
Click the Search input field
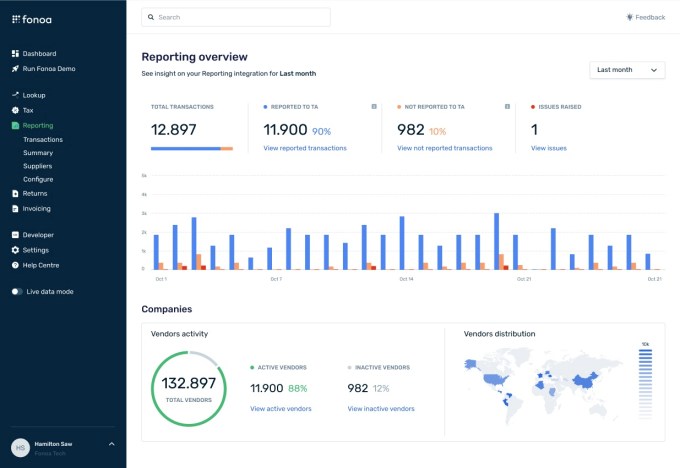pyautogui.click(x=236, y=17)
